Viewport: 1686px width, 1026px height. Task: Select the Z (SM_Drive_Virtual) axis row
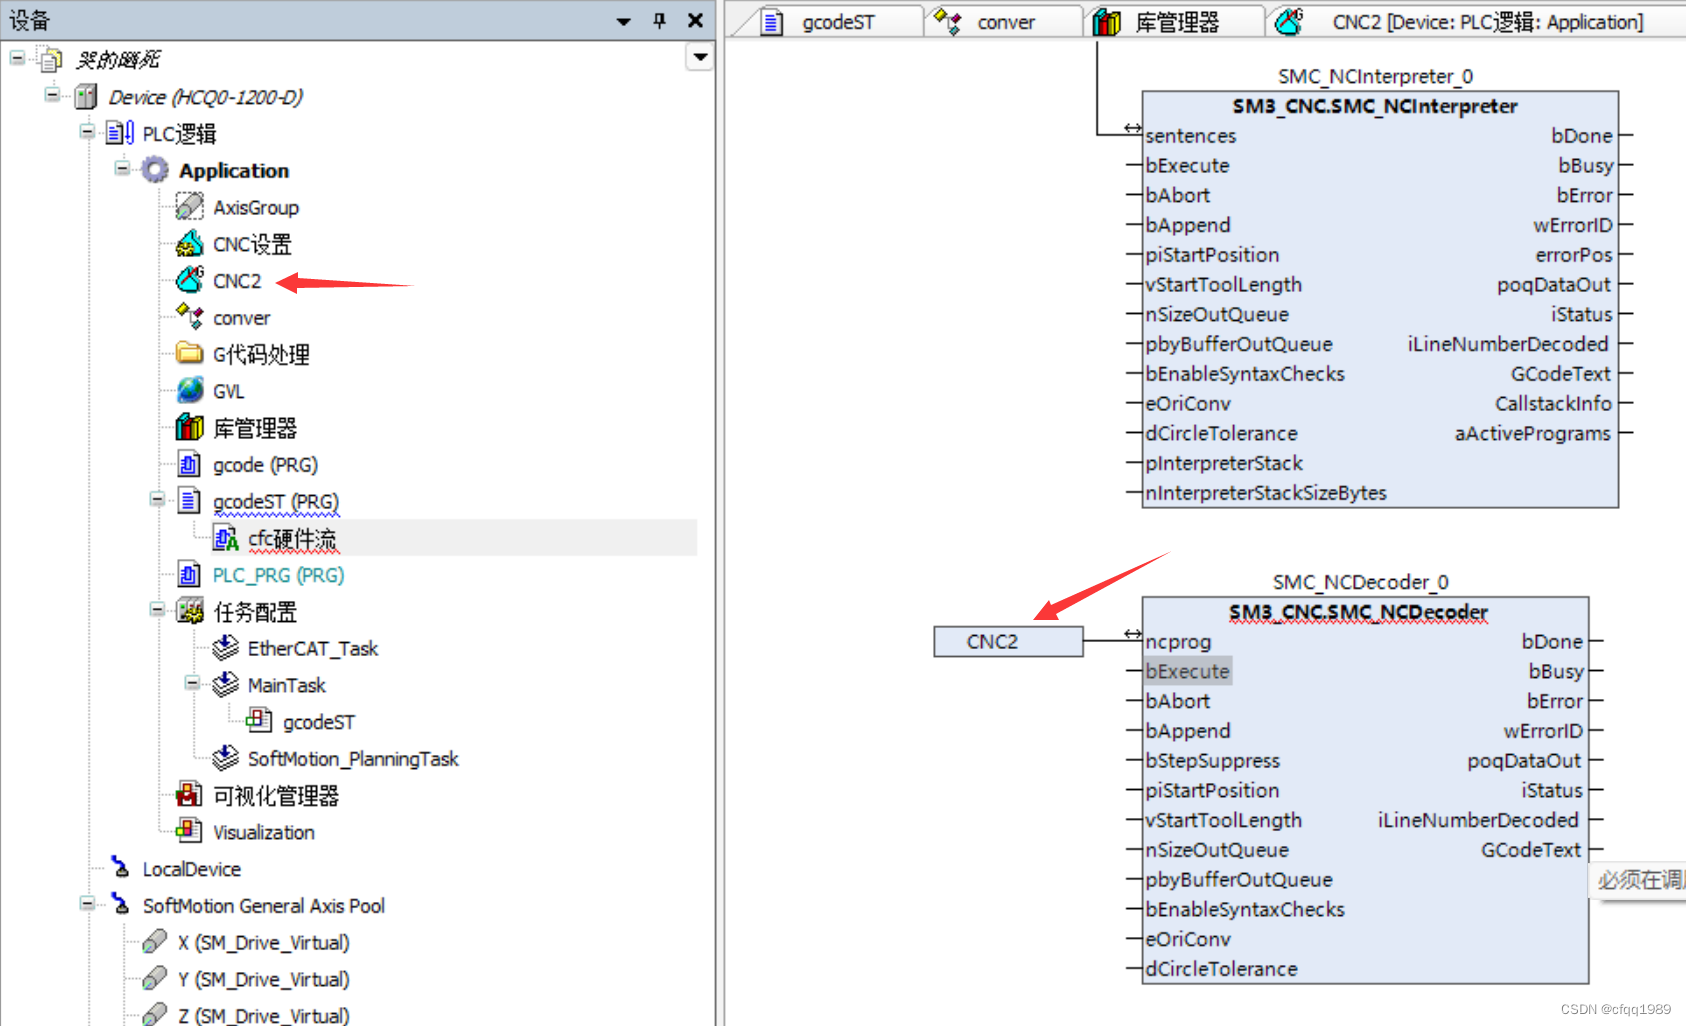pyautogui.click(x=263, y=1015)
